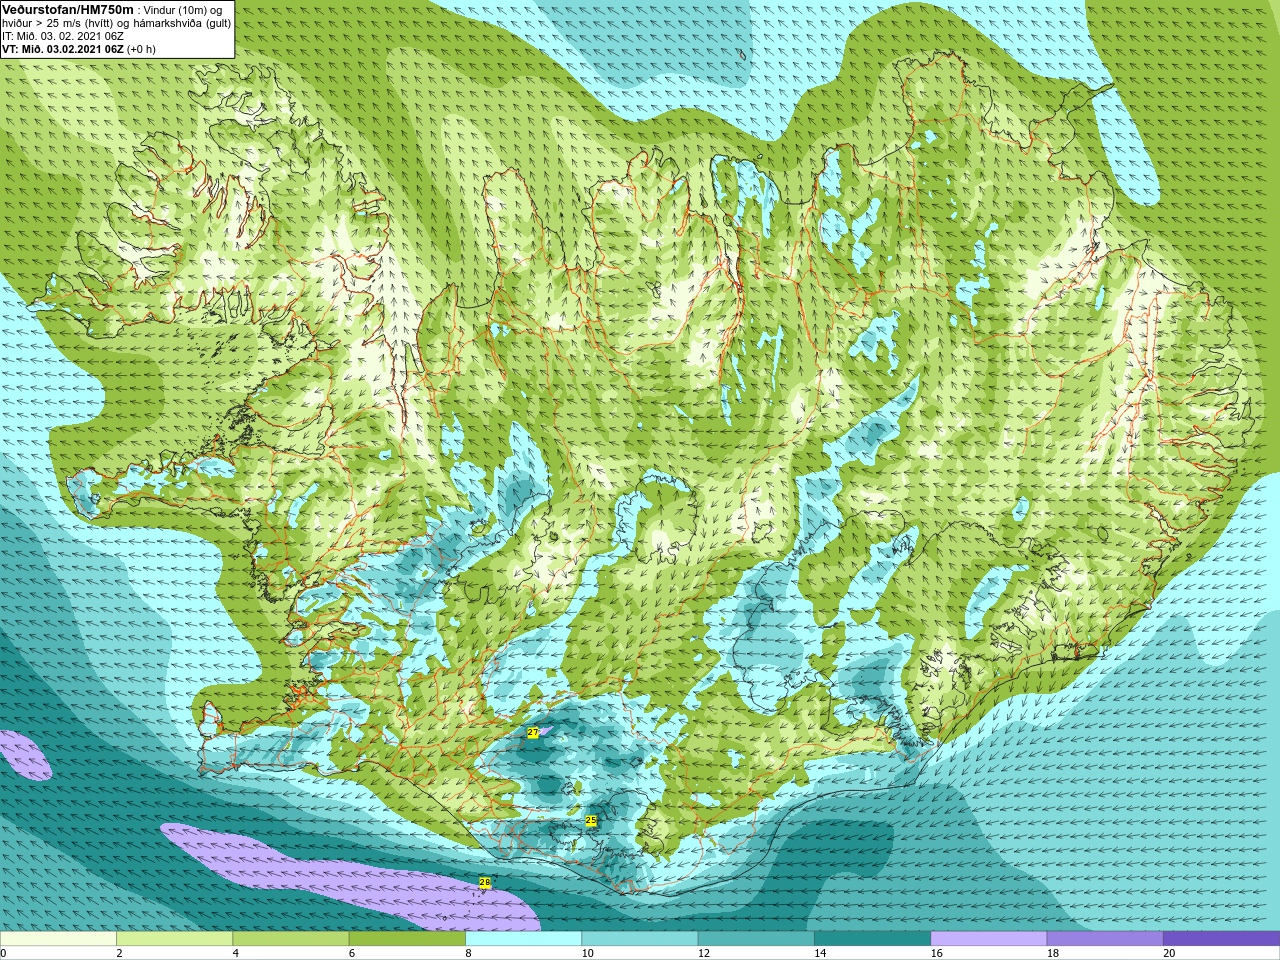Screen dimensions: 1280x960
Task: Click the yellow gust marker labeled 28
Action: click(485, 882)
